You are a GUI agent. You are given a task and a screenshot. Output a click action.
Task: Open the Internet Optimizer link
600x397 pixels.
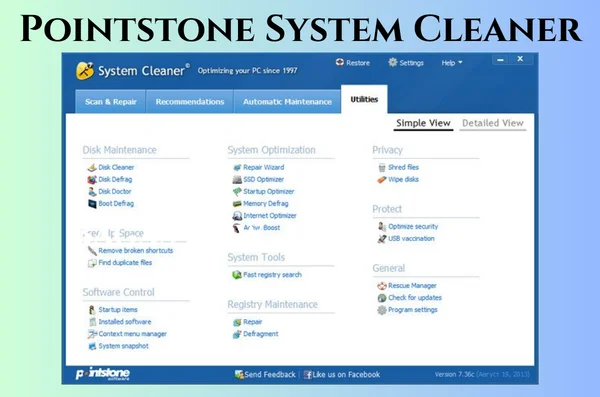point(270,216)
